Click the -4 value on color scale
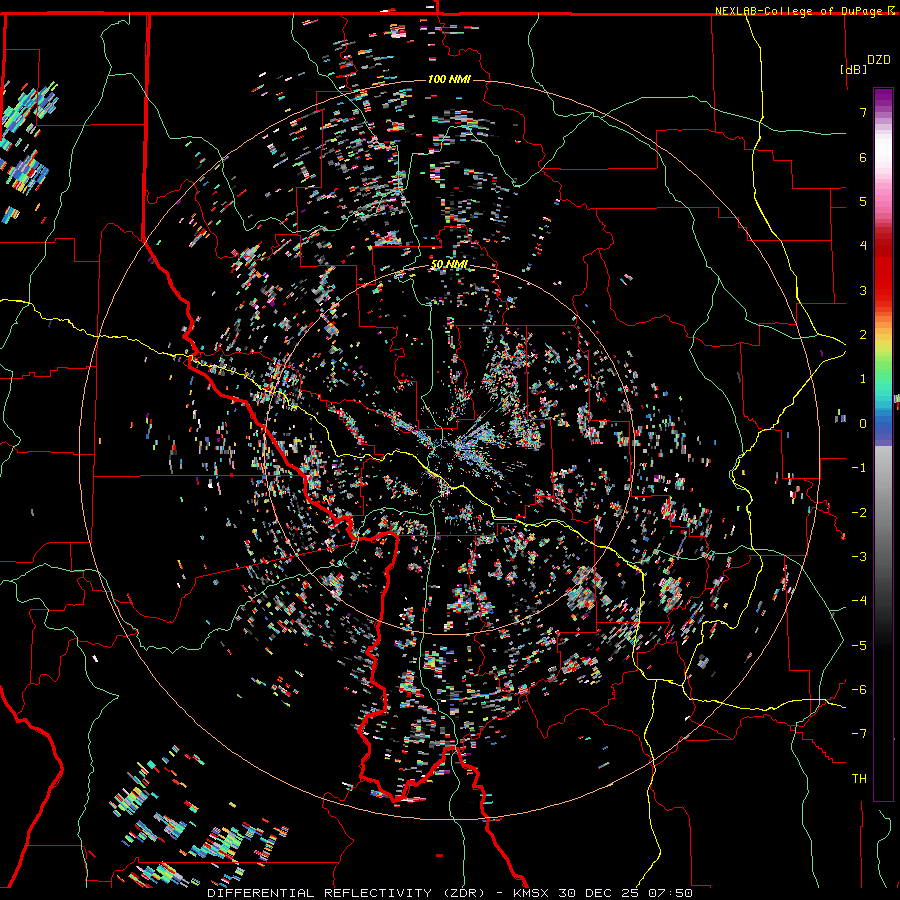 click(x=859, y=601)
